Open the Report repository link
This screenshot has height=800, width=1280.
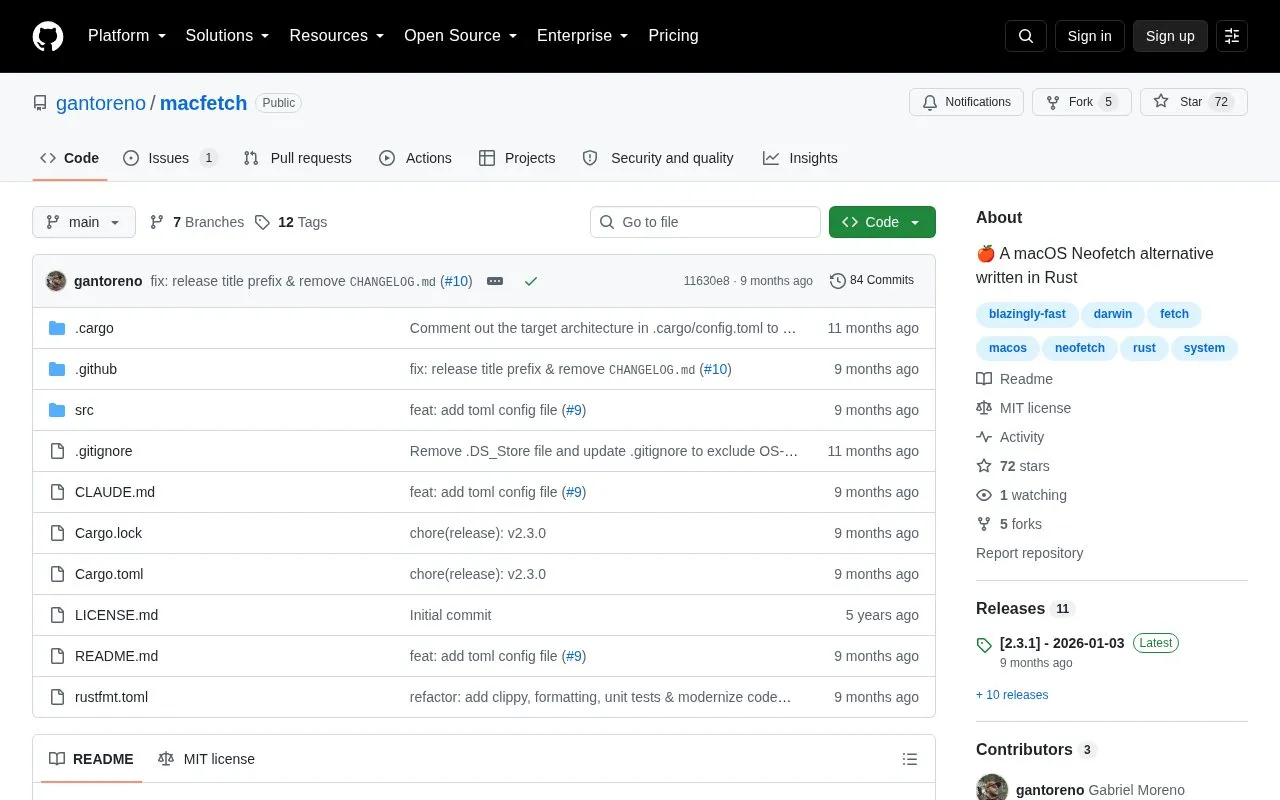1029,553
